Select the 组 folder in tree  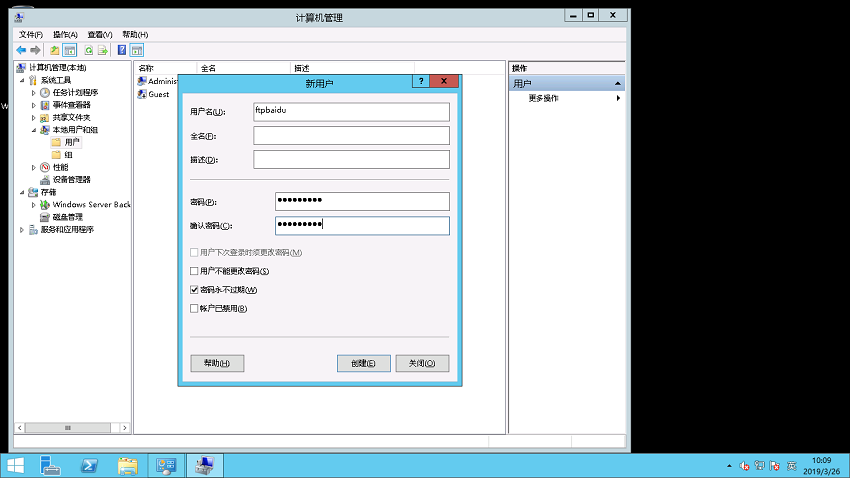pyautogui.click(x=62, y=155)
